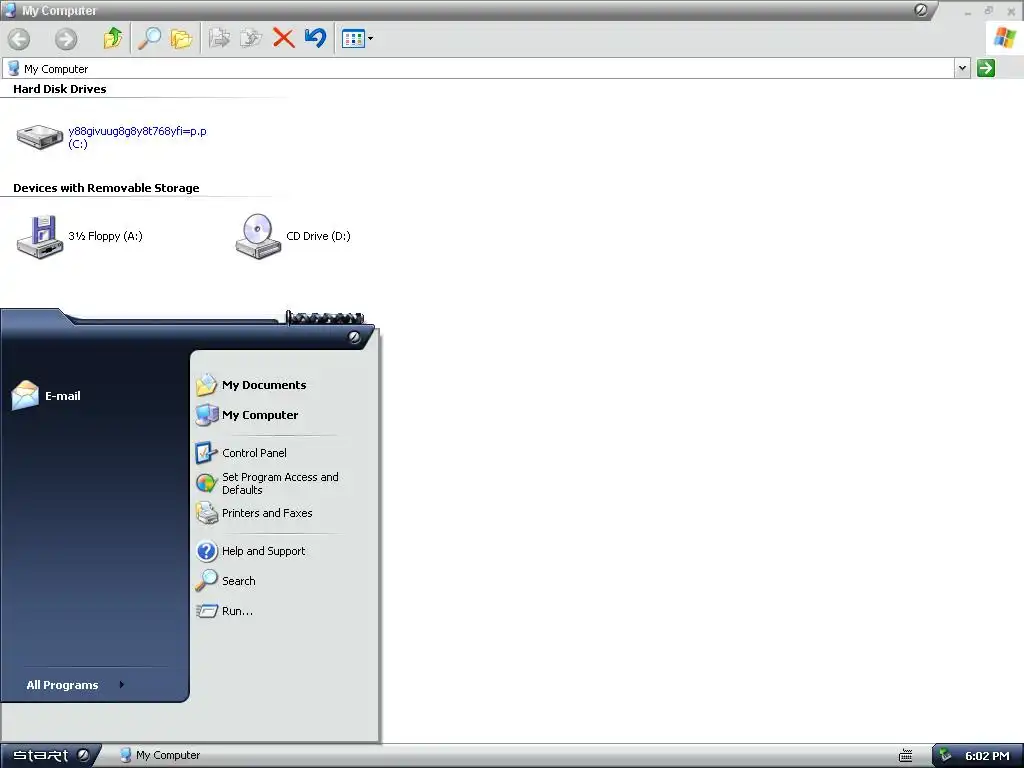Open the Search magnifier in toolbar
Screen dimensions: 1024x768
click(149, 38)
